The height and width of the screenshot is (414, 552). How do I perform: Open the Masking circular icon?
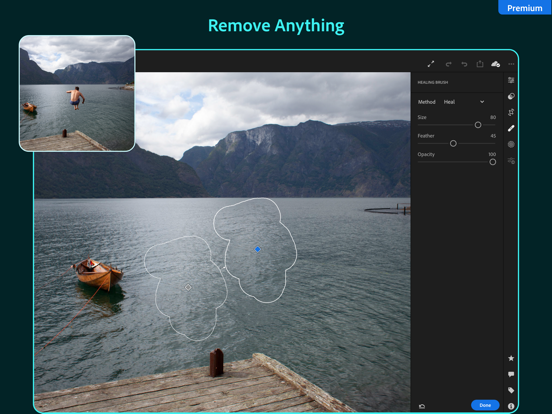[511, 144]
